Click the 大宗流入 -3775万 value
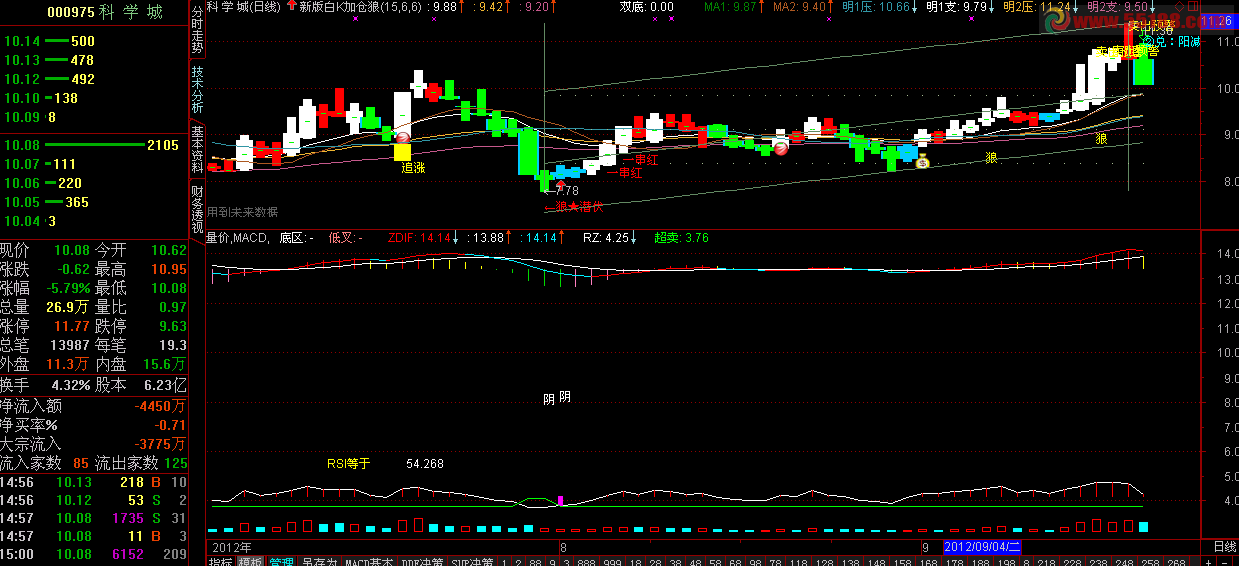This screenshot has height=566, width=1239. tap(160, 444)
